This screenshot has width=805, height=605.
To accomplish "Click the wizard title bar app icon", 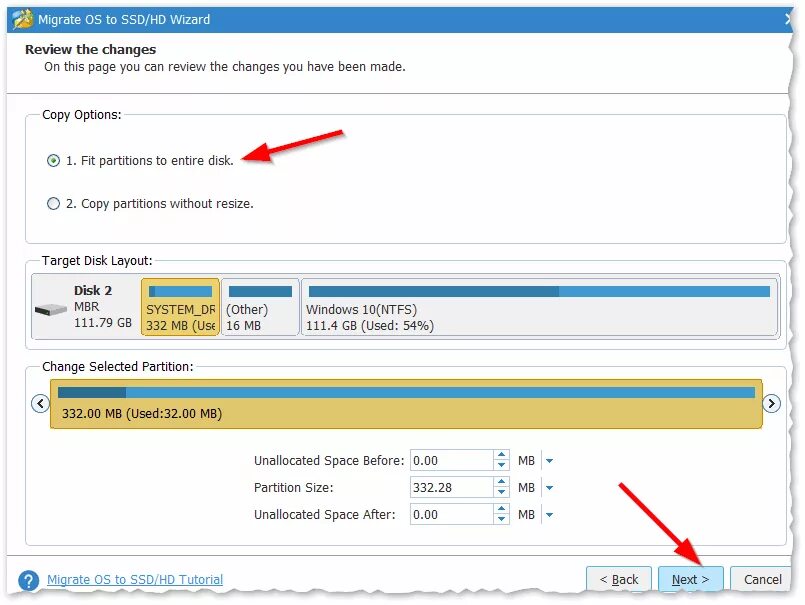I will [x=23, y=20].
